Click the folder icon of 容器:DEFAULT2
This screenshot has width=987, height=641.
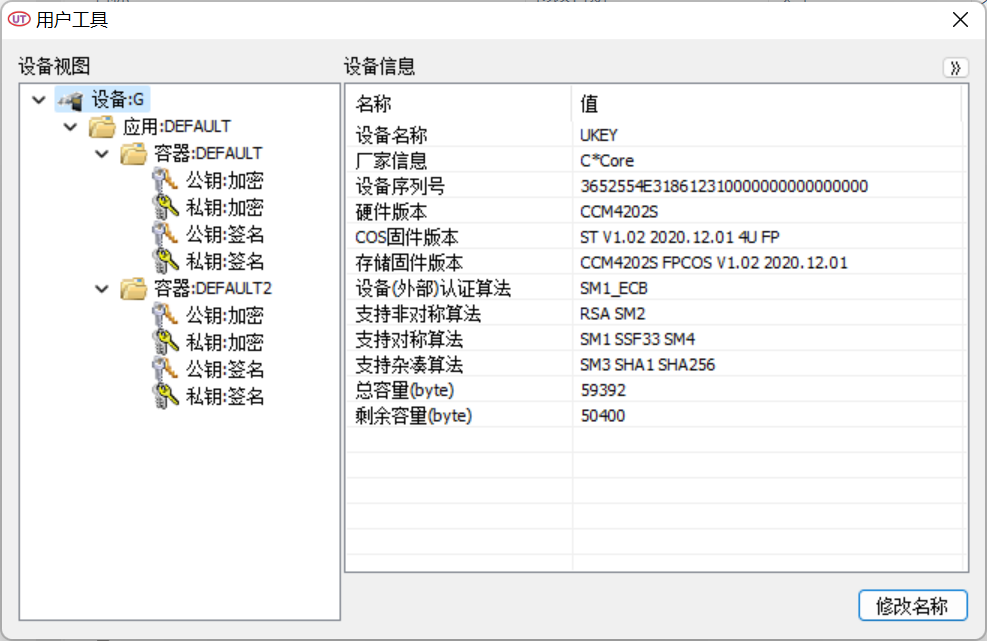coord(133,289)
